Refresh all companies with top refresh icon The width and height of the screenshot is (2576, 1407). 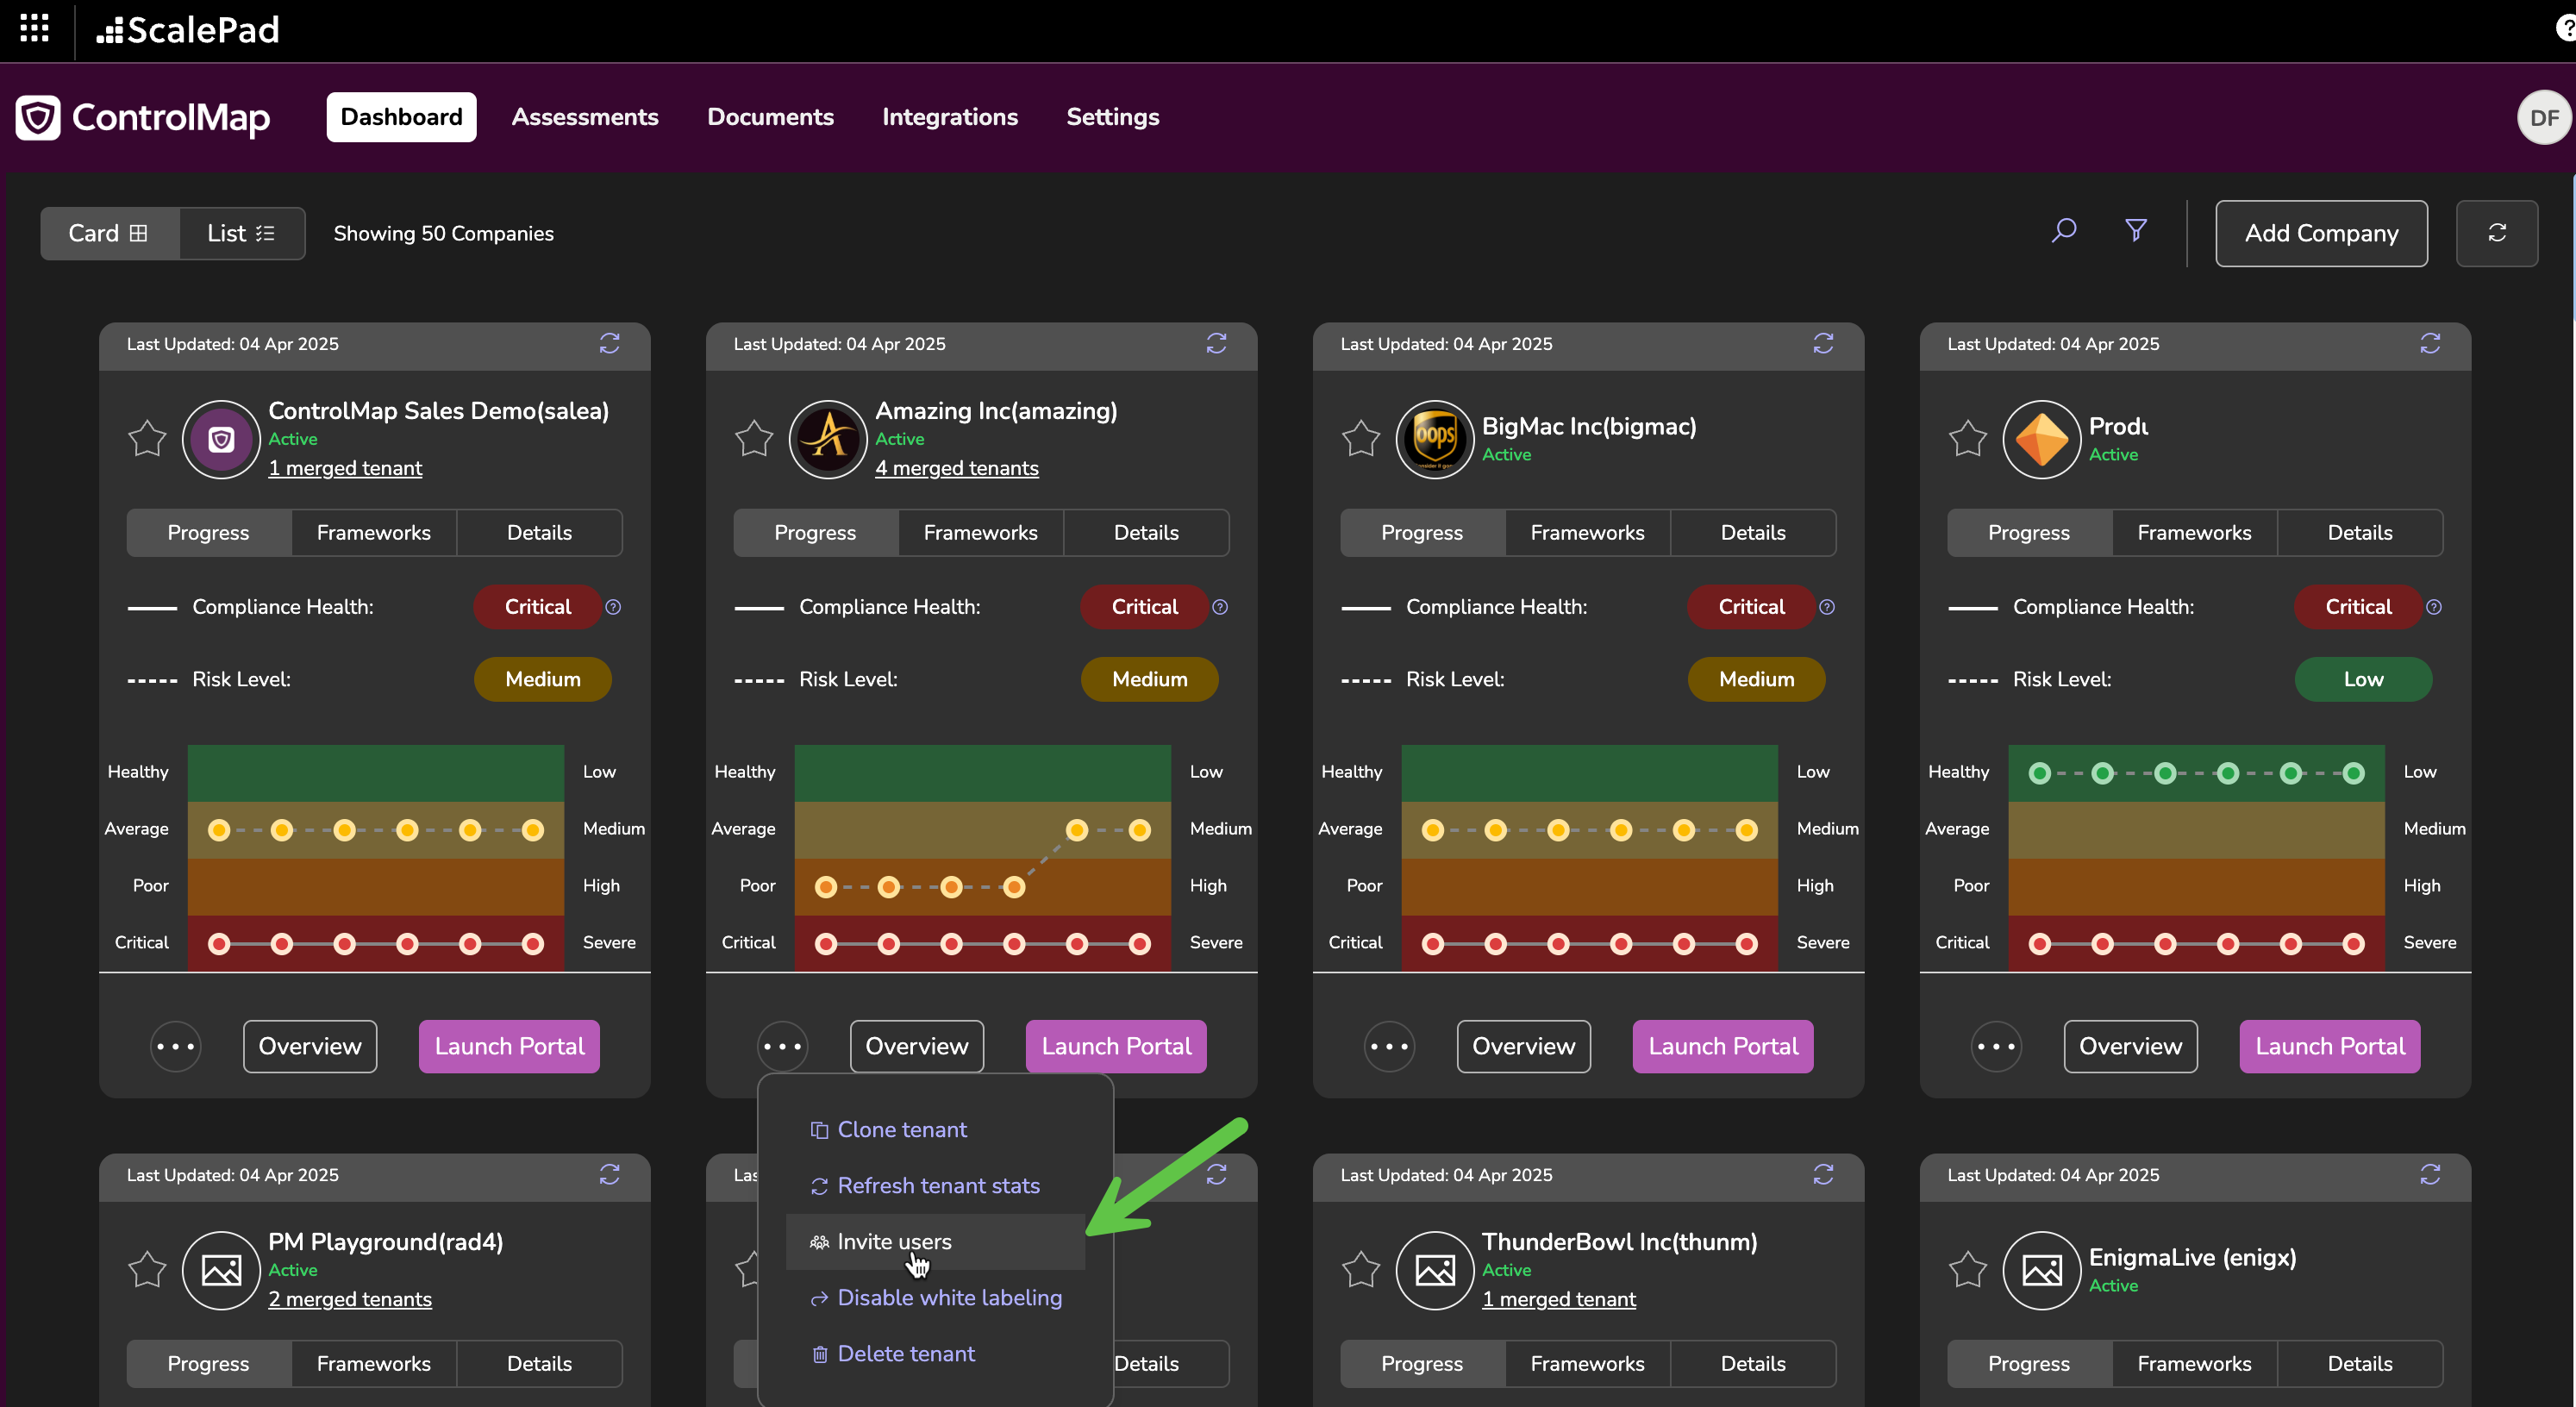pos(2497,233)
